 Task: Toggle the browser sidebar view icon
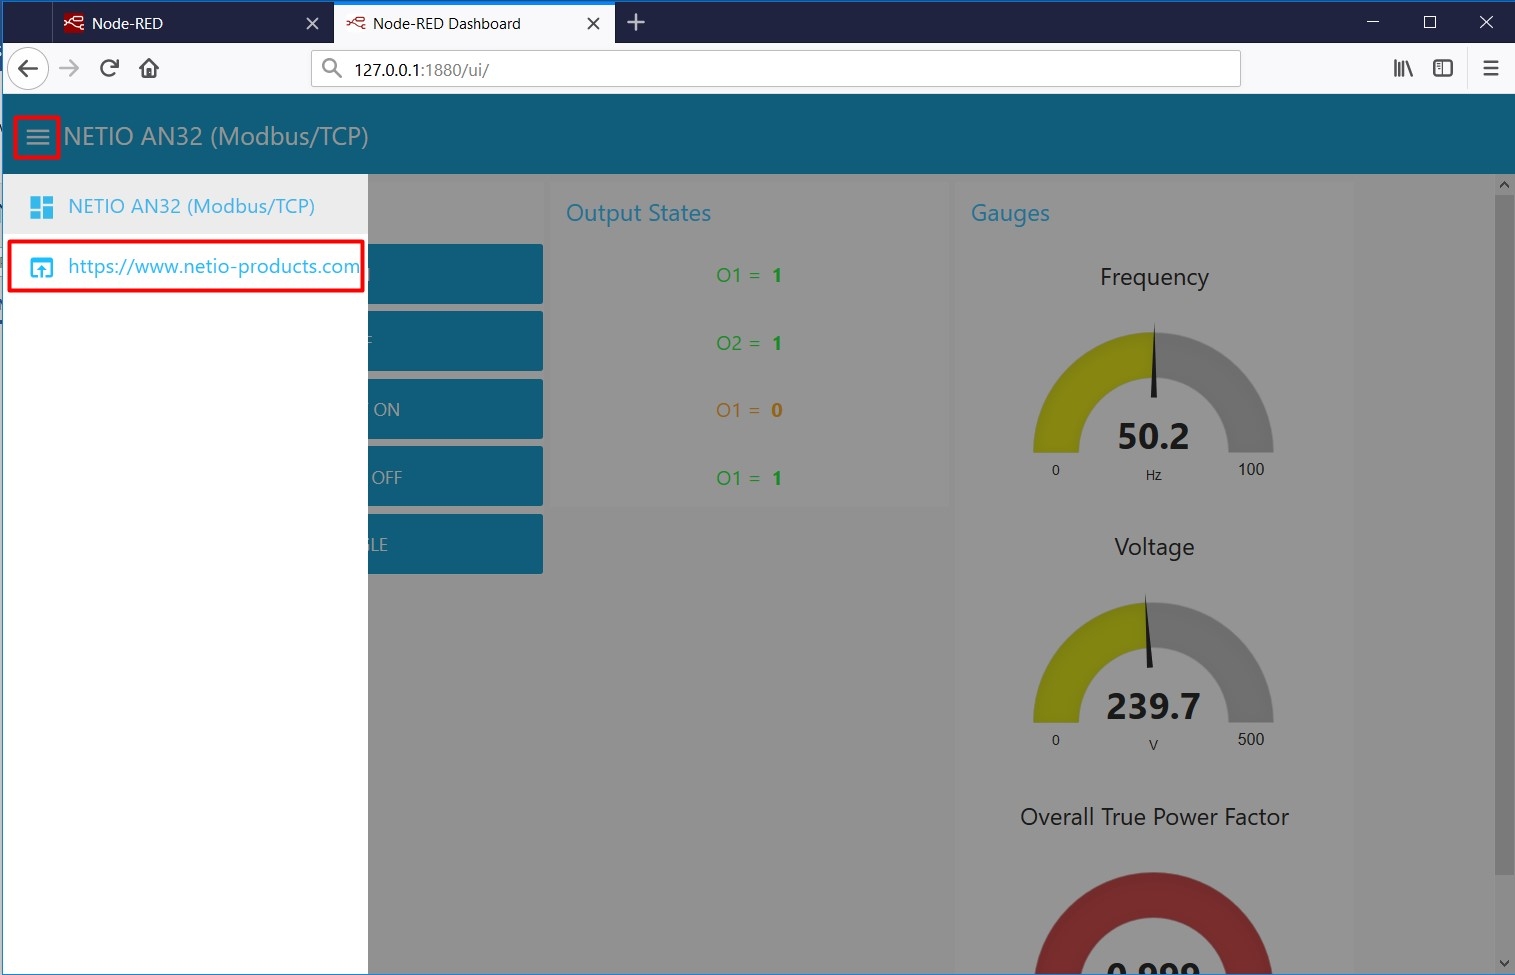pos(1443,68)
